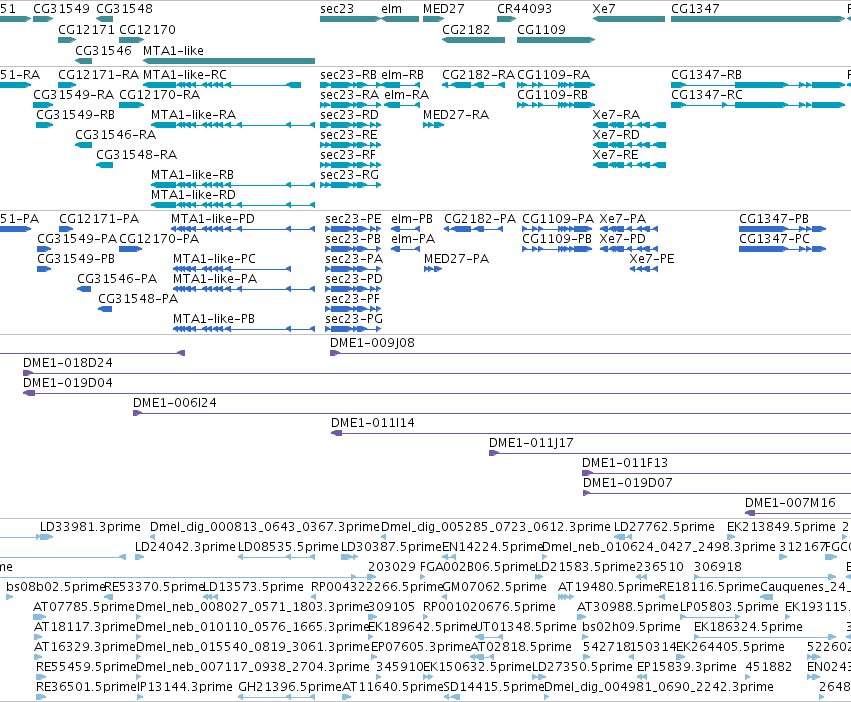Select transcript CG1347-RC

758,105
